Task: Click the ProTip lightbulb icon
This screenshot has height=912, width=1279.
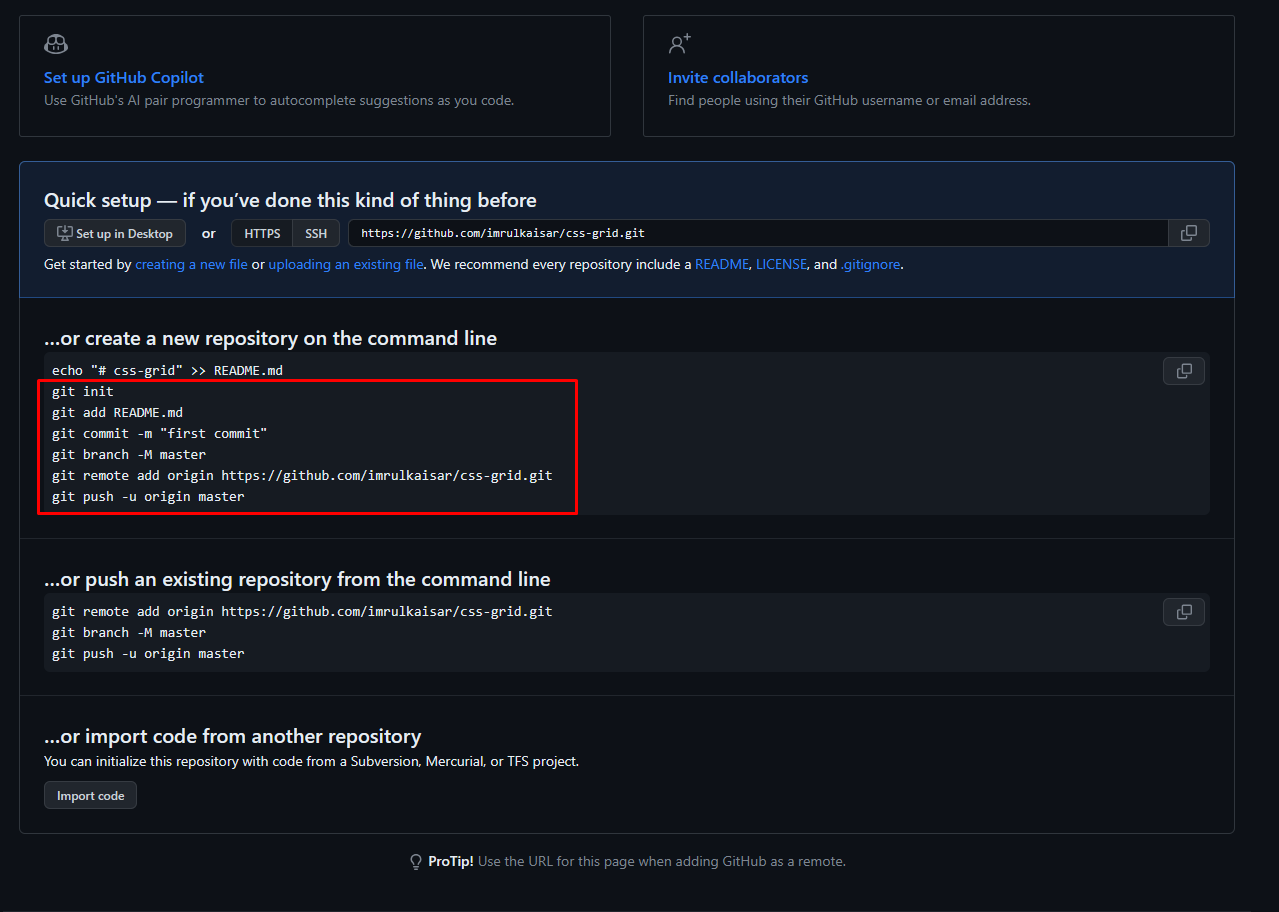Action: click(x=416, y=861)
